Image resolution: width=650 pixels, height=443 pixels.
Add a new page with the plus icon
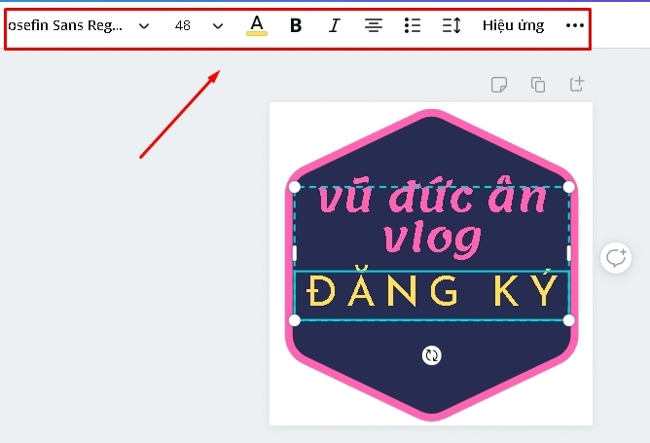coord(577,85)
